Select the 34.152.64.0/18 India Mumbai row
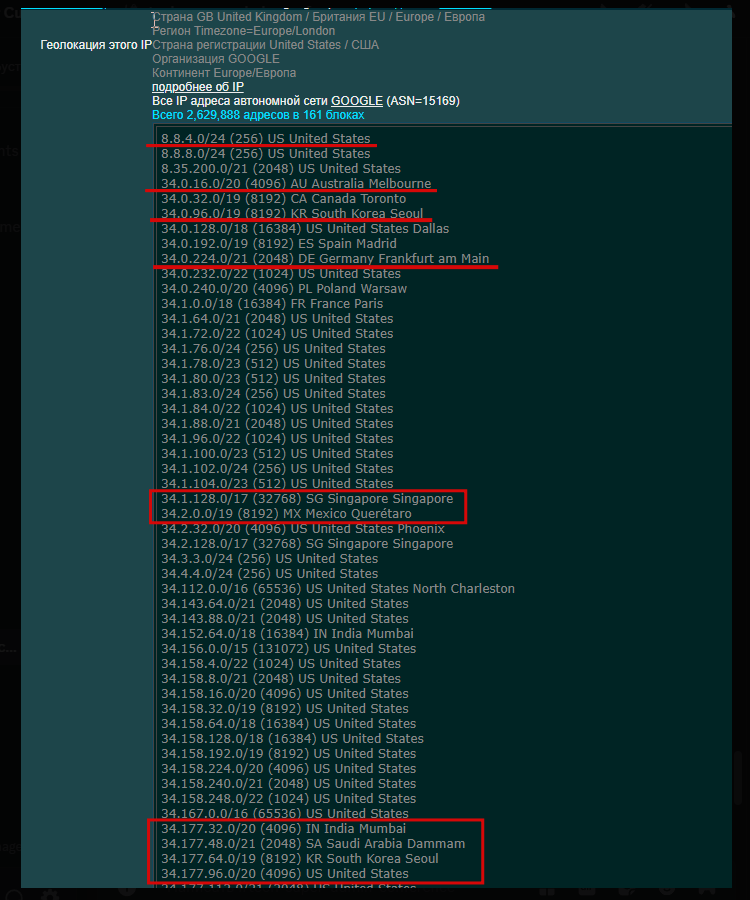The height and width of the screenshot is (900, 750). pyautogui.click(x=287, y=634)
